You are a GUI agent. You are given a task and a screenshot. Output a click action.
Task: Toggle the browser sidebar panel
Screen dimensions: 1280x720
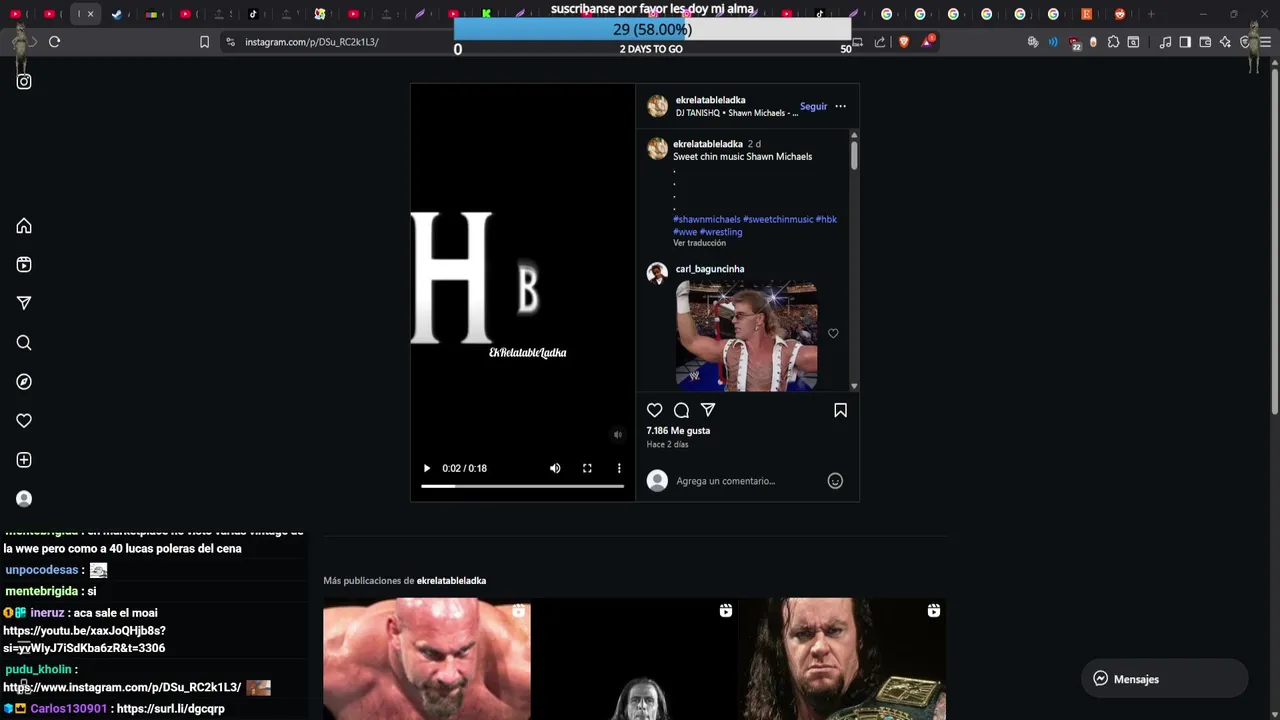click(x=1185, y=42)
